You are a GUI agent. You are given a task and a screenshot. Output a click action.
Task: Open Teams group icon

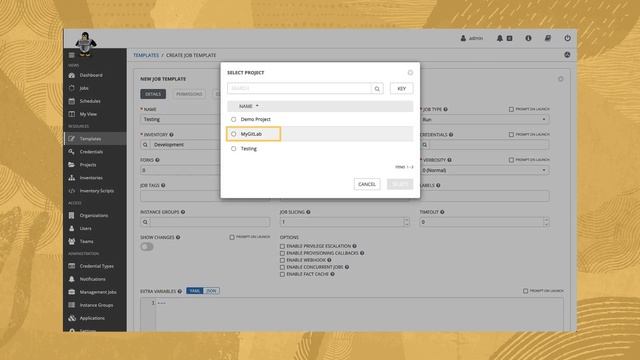[72, 241]
